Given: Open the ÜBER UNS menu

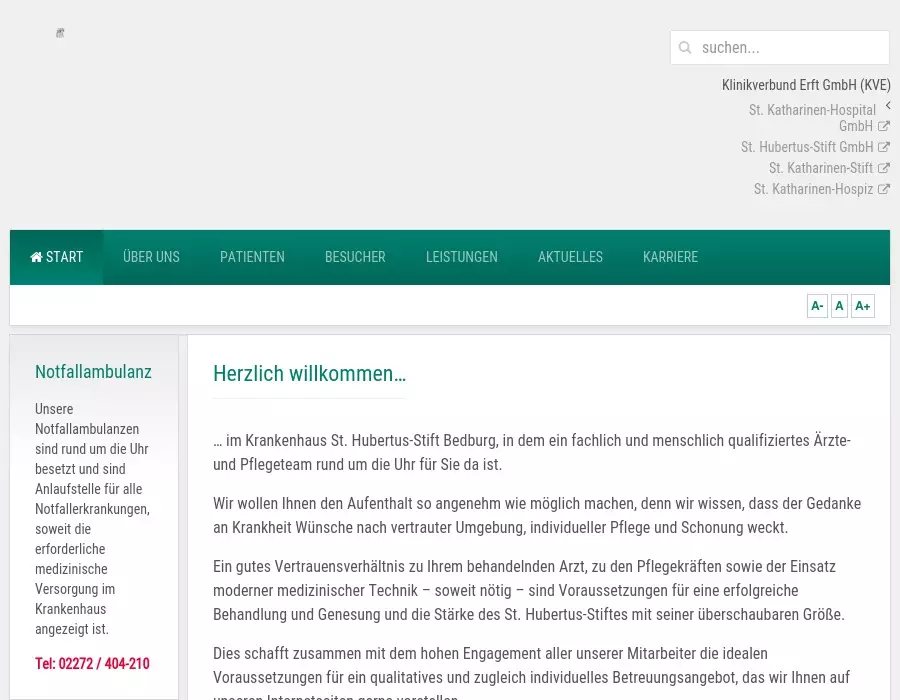Looking at the screenshot, I should (x=151, y=257).
